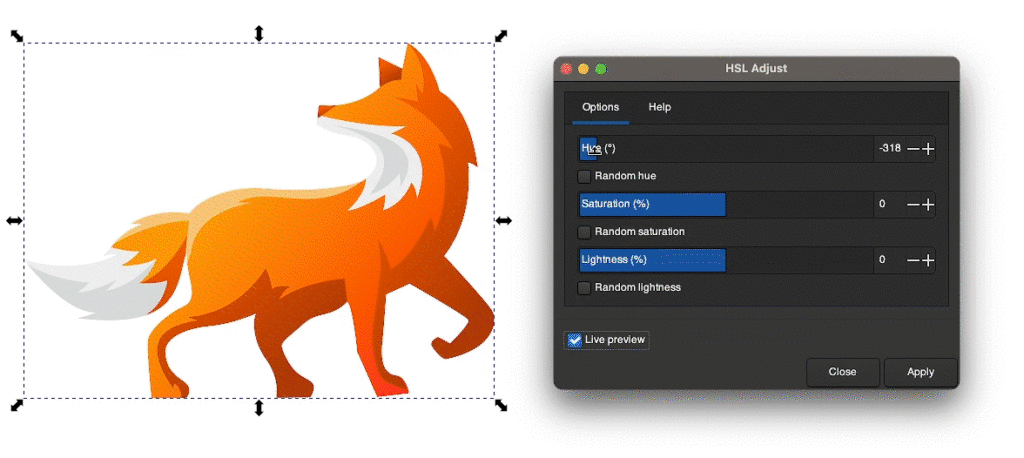The height and width of the screenshot is (458, 1024).
Task: Click the green zoom window button
Action: tap(601, 69)
